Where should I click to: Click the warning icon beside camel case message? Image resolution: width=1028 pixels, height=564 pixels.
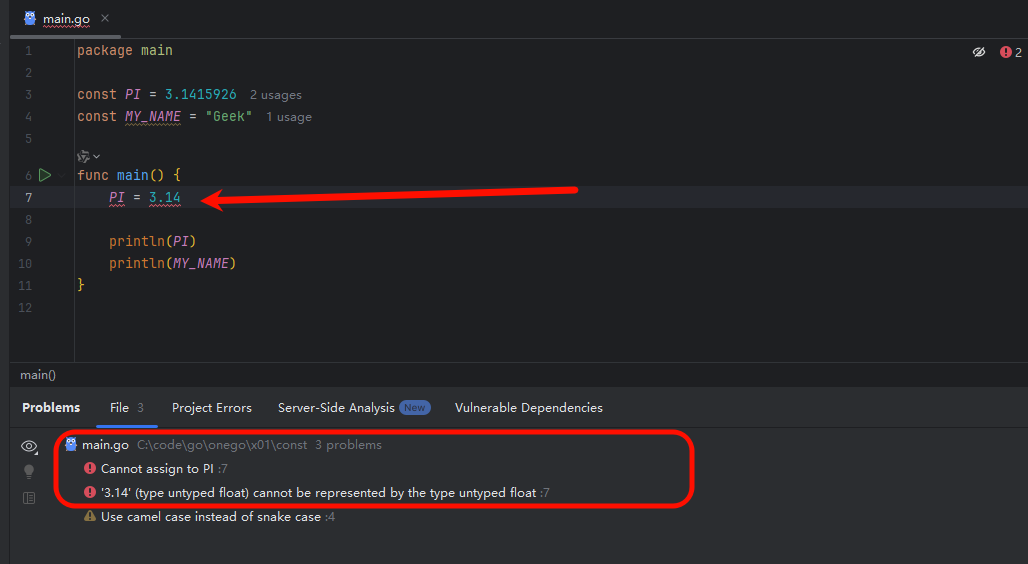click(x=90, y=516)
